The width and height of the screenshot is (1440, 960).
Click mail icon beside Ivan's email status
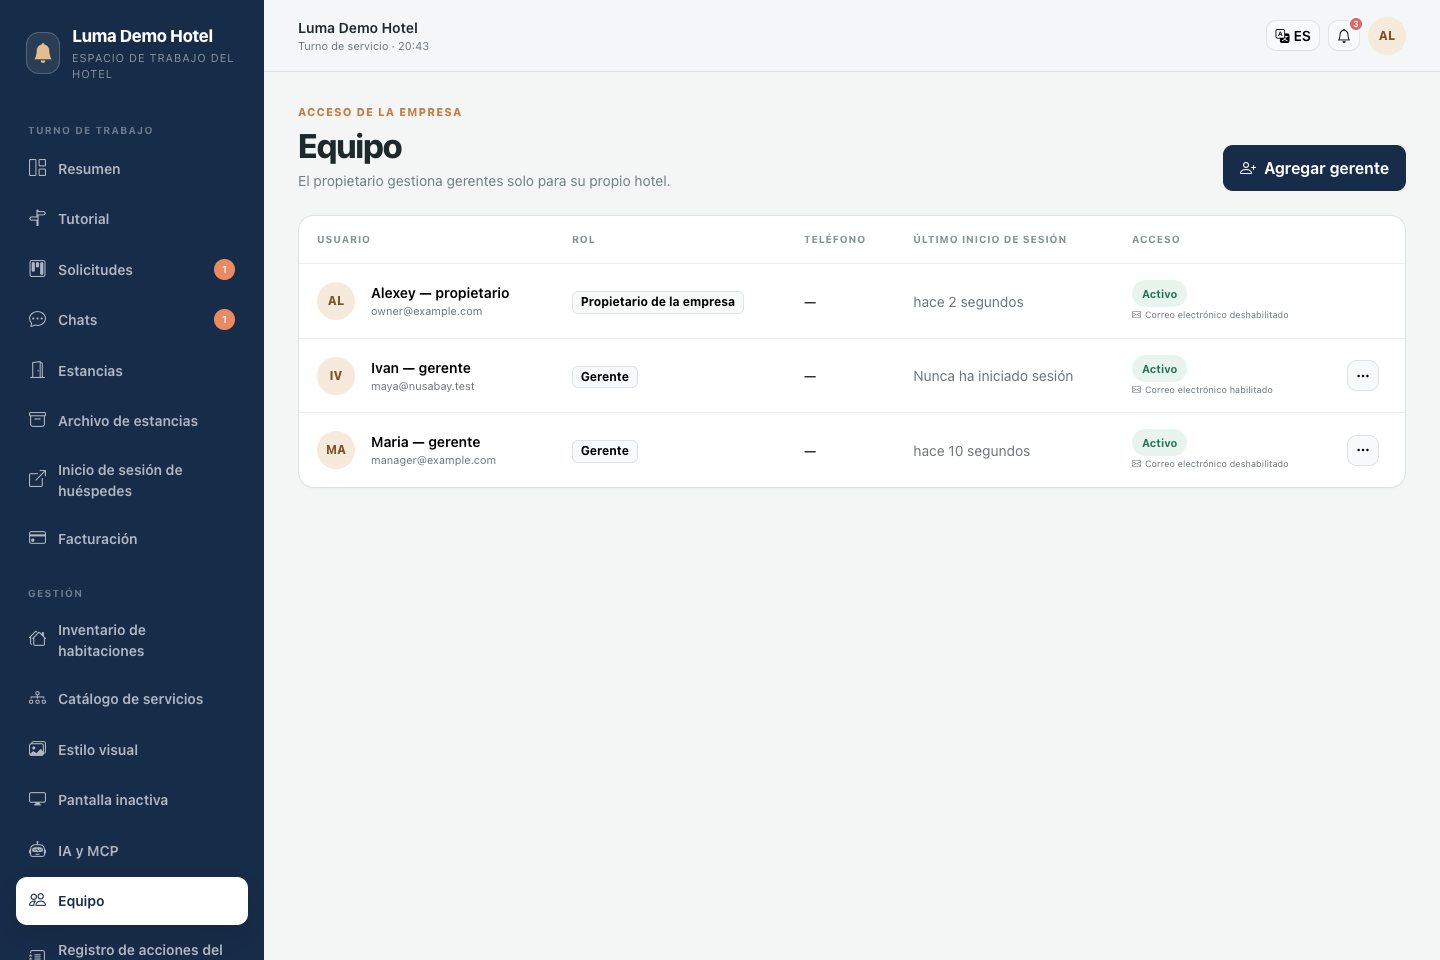[x=1136, y=390]
